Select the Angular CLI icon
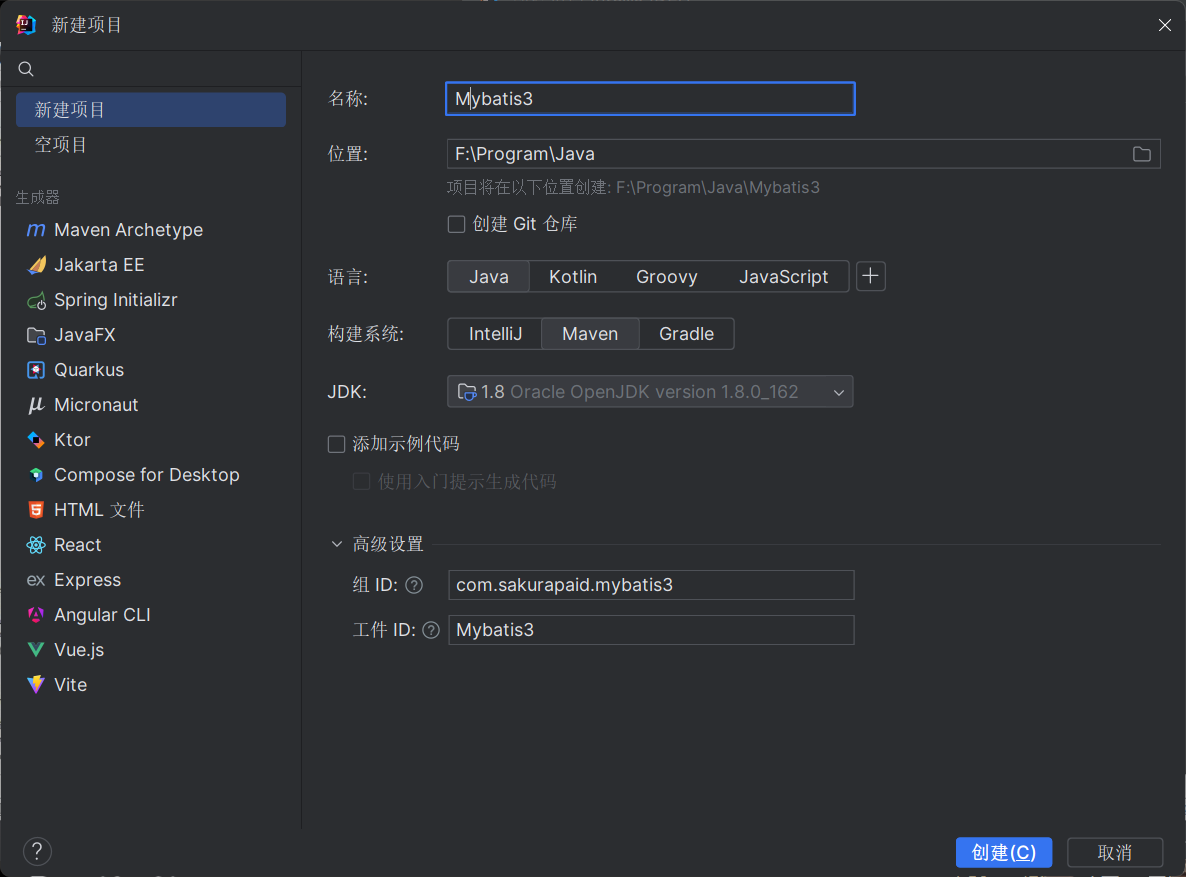The width and height of the screenshot is (1186, 877). point(36,615)
